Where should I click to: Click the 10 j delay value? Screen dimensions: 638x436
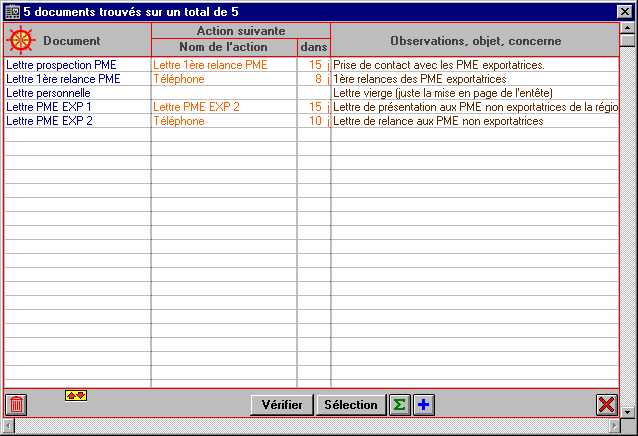[319, 121]
